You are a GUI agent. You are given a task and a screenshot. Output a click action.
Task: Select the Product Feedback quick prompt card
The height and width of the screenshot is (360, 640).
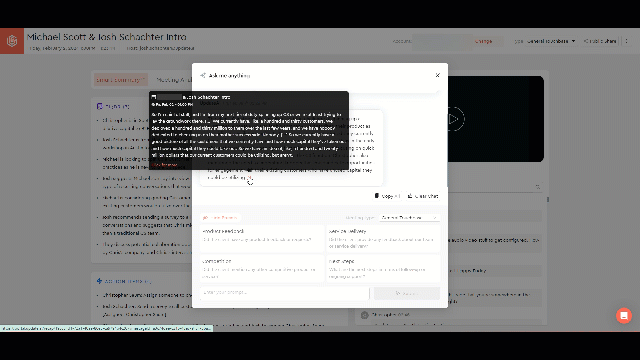[261, 238]
